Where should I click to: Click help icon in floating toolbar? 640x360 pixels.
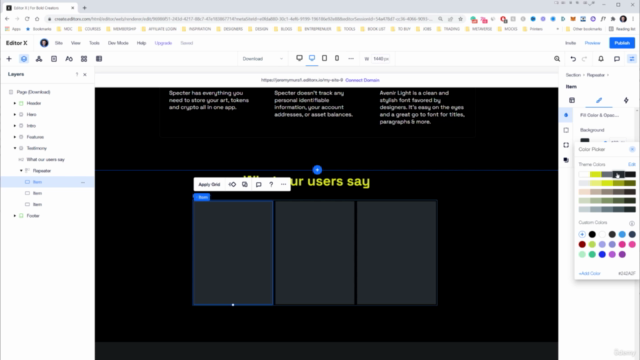click(271, 184)
